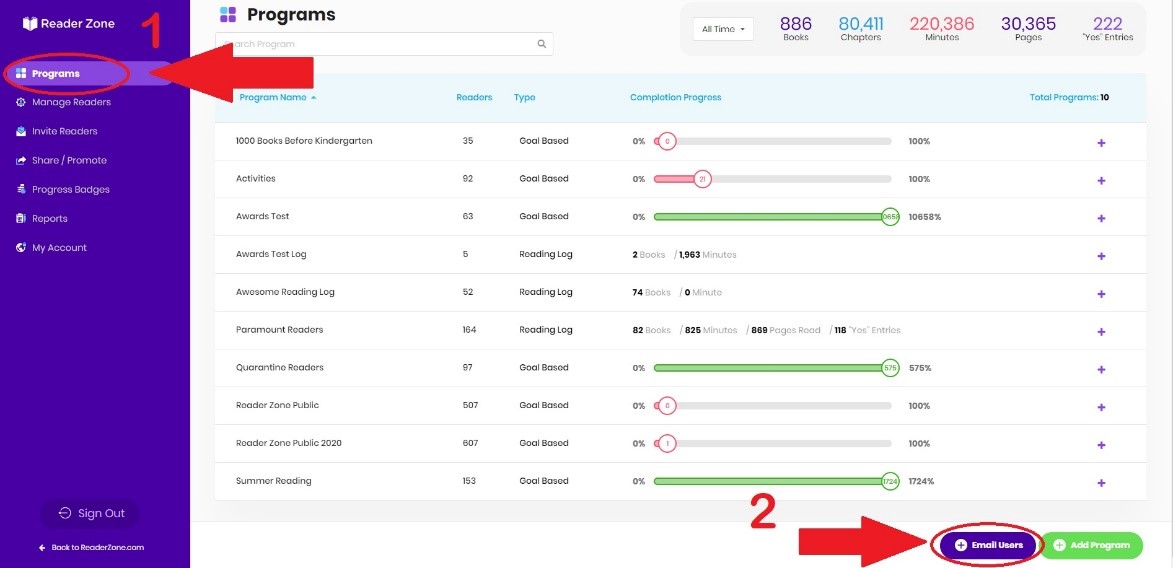
Task: Open Reports in the sidebar
Action: [x=50, y=219]
